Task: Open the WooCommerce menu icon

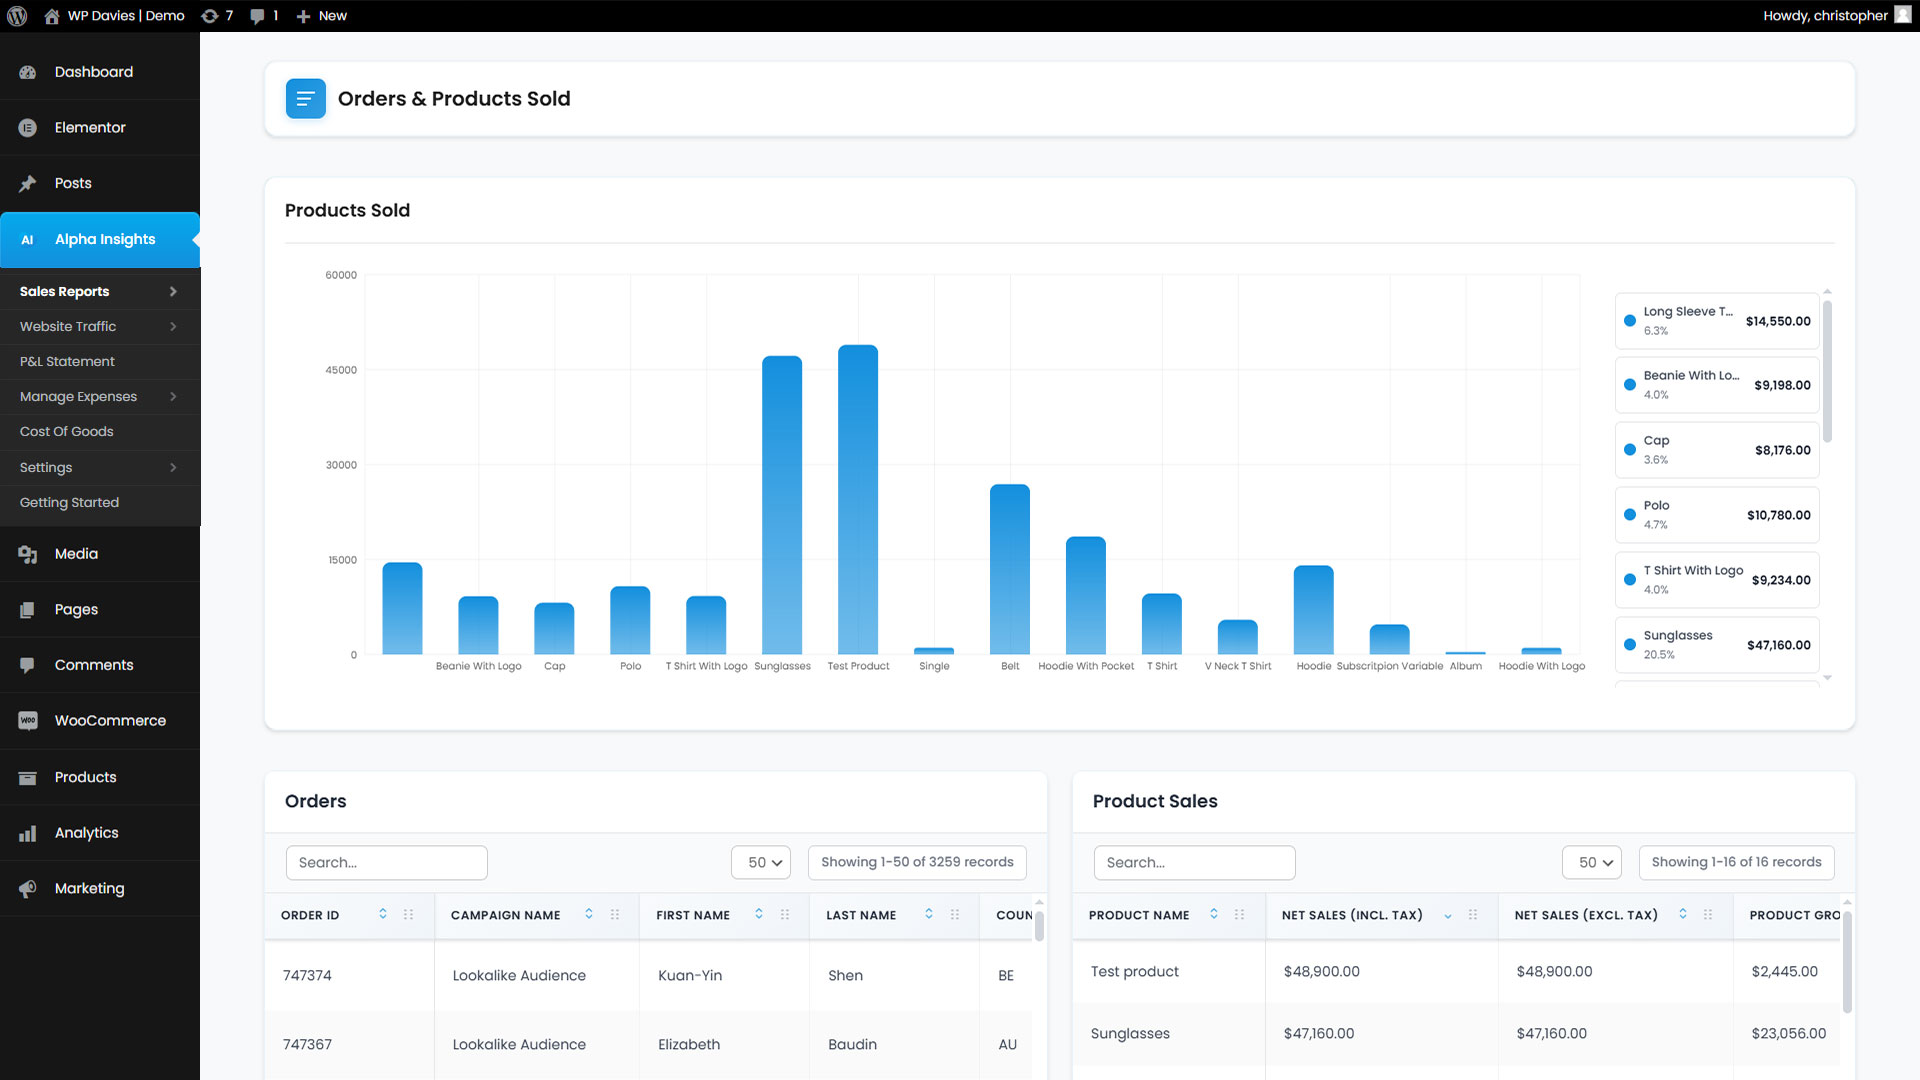Action: [28, 721]
